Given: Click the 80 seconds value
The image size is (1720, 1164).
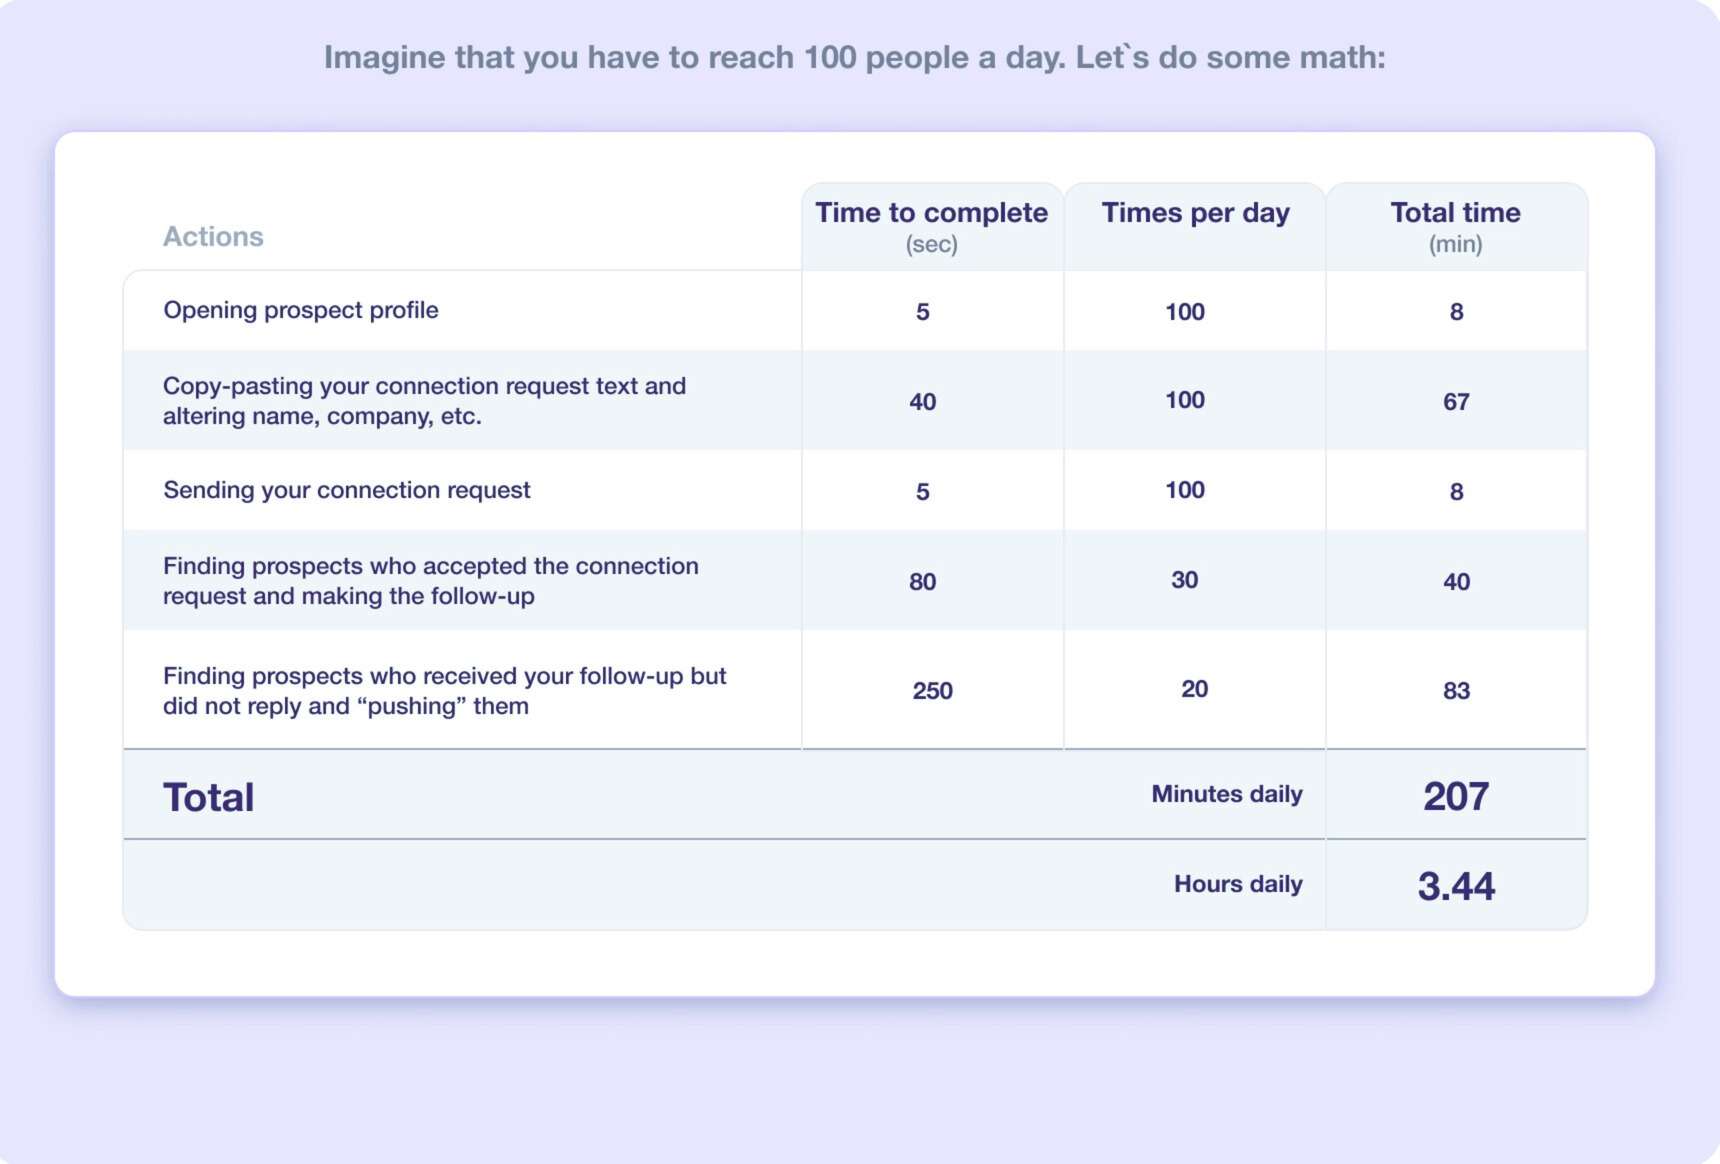Looking at the screenshot, I should click(x=922, y=582).
